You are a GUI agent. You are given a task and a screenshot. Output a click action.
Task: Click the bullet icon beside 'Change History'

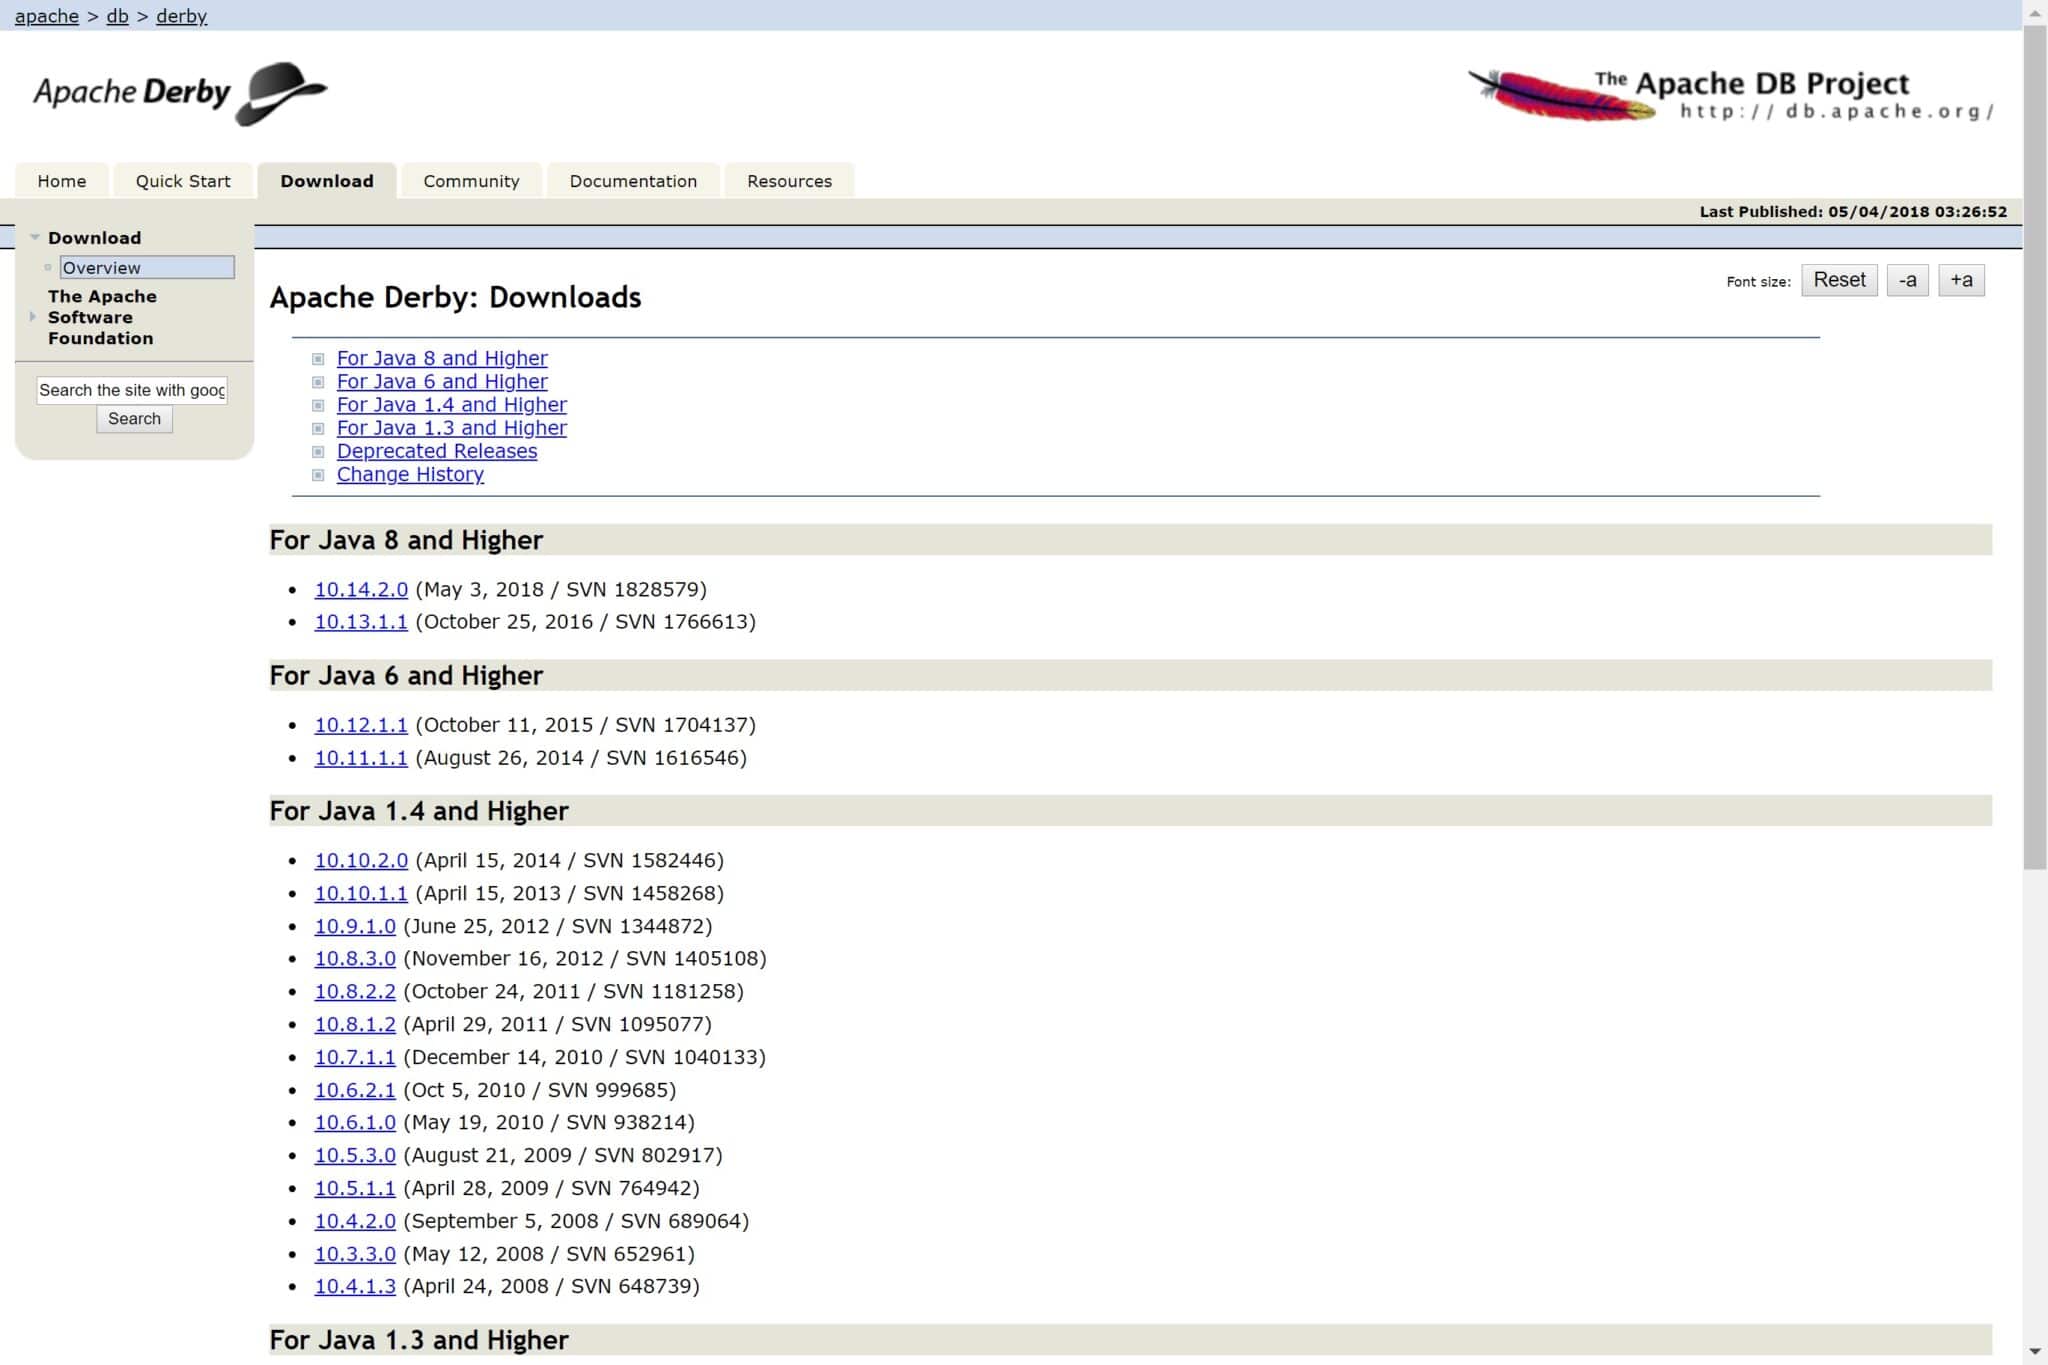(318, 474)
